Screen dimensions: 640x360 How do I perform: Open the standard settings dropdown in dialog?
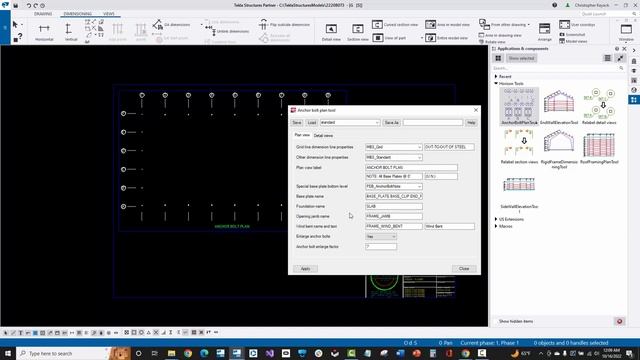tap(350, 122)
